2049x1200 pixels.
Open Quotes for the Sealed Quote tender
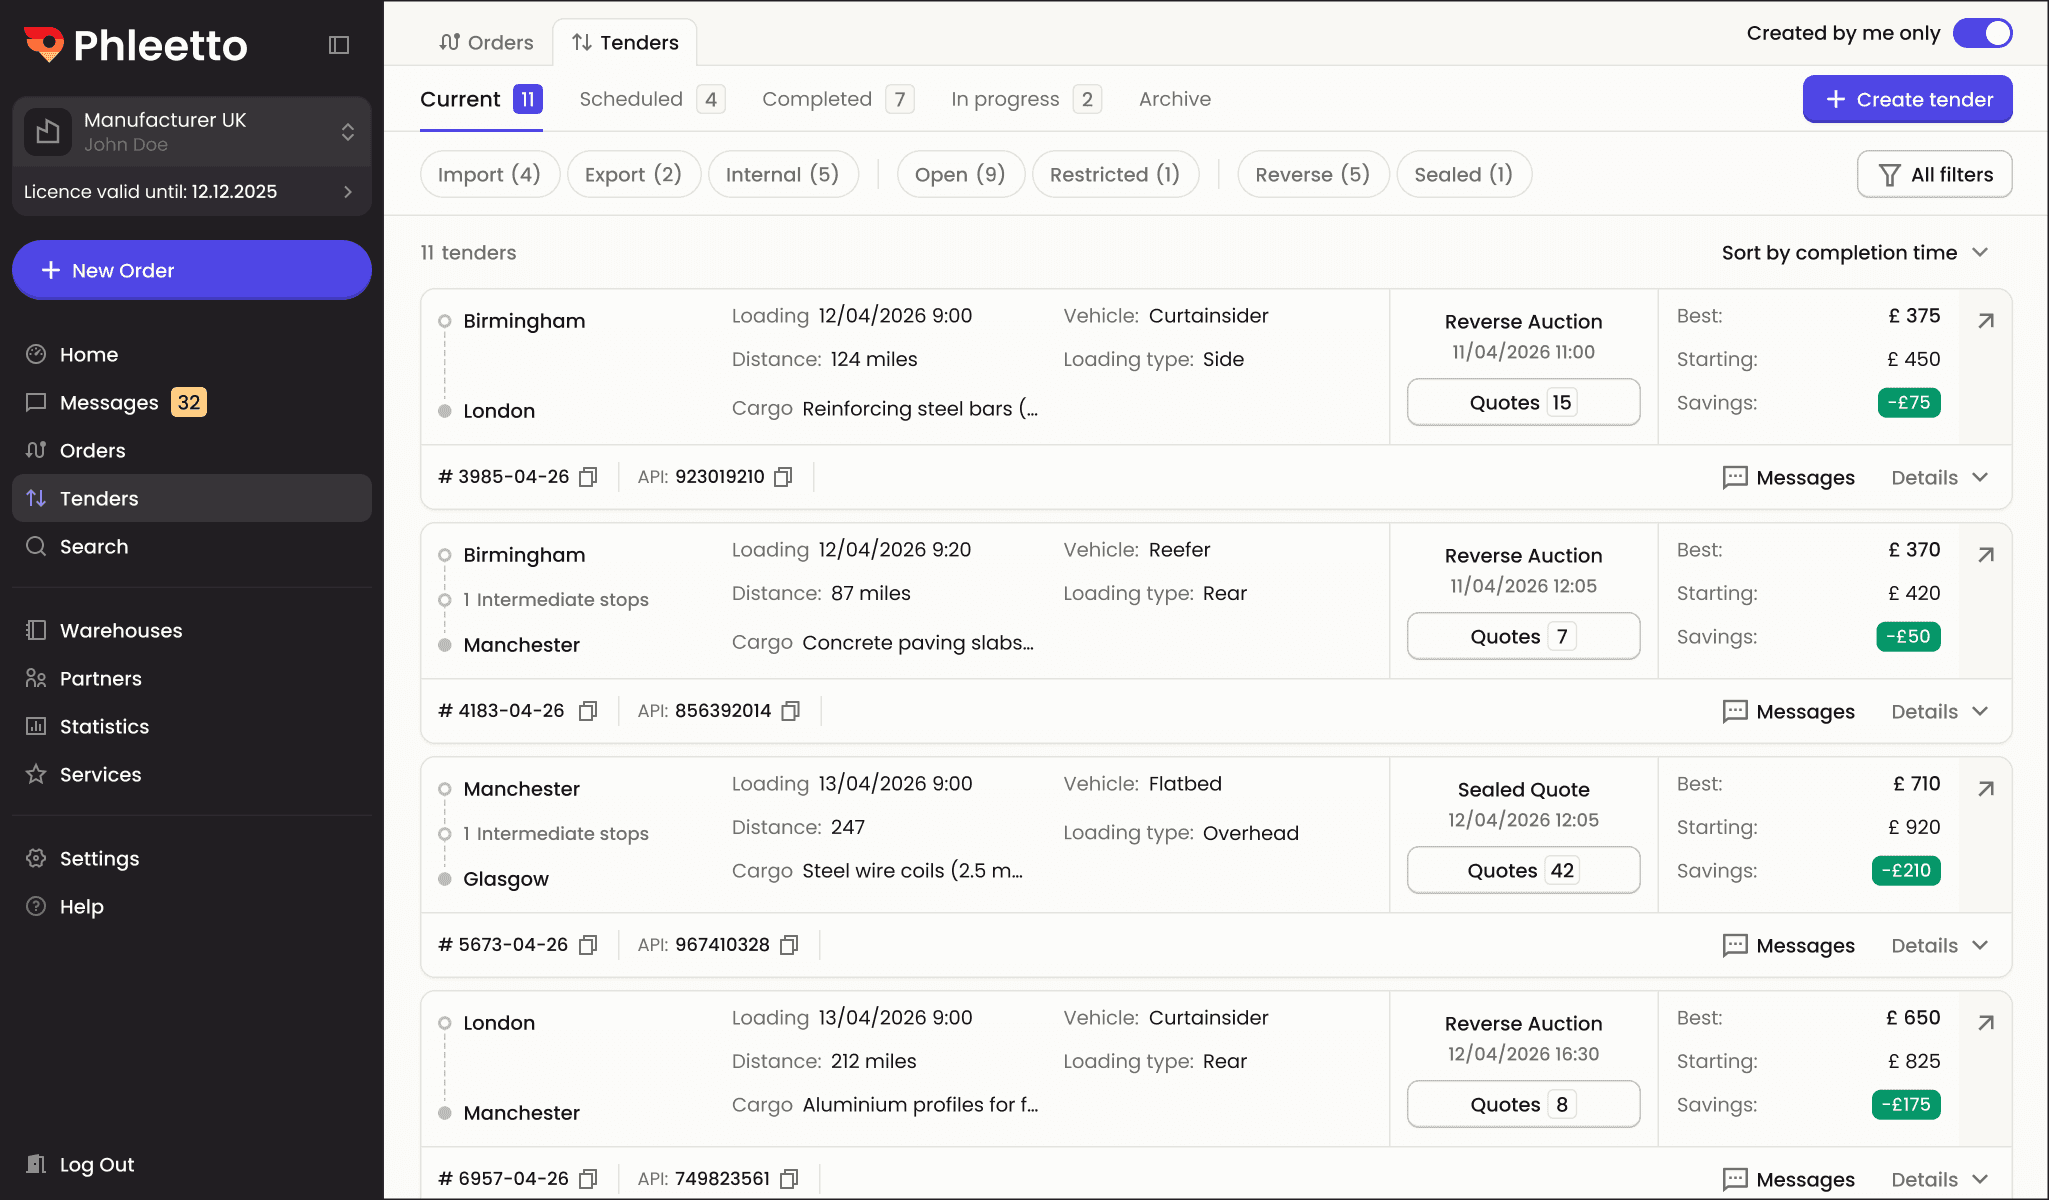(x=1522, y=870)
